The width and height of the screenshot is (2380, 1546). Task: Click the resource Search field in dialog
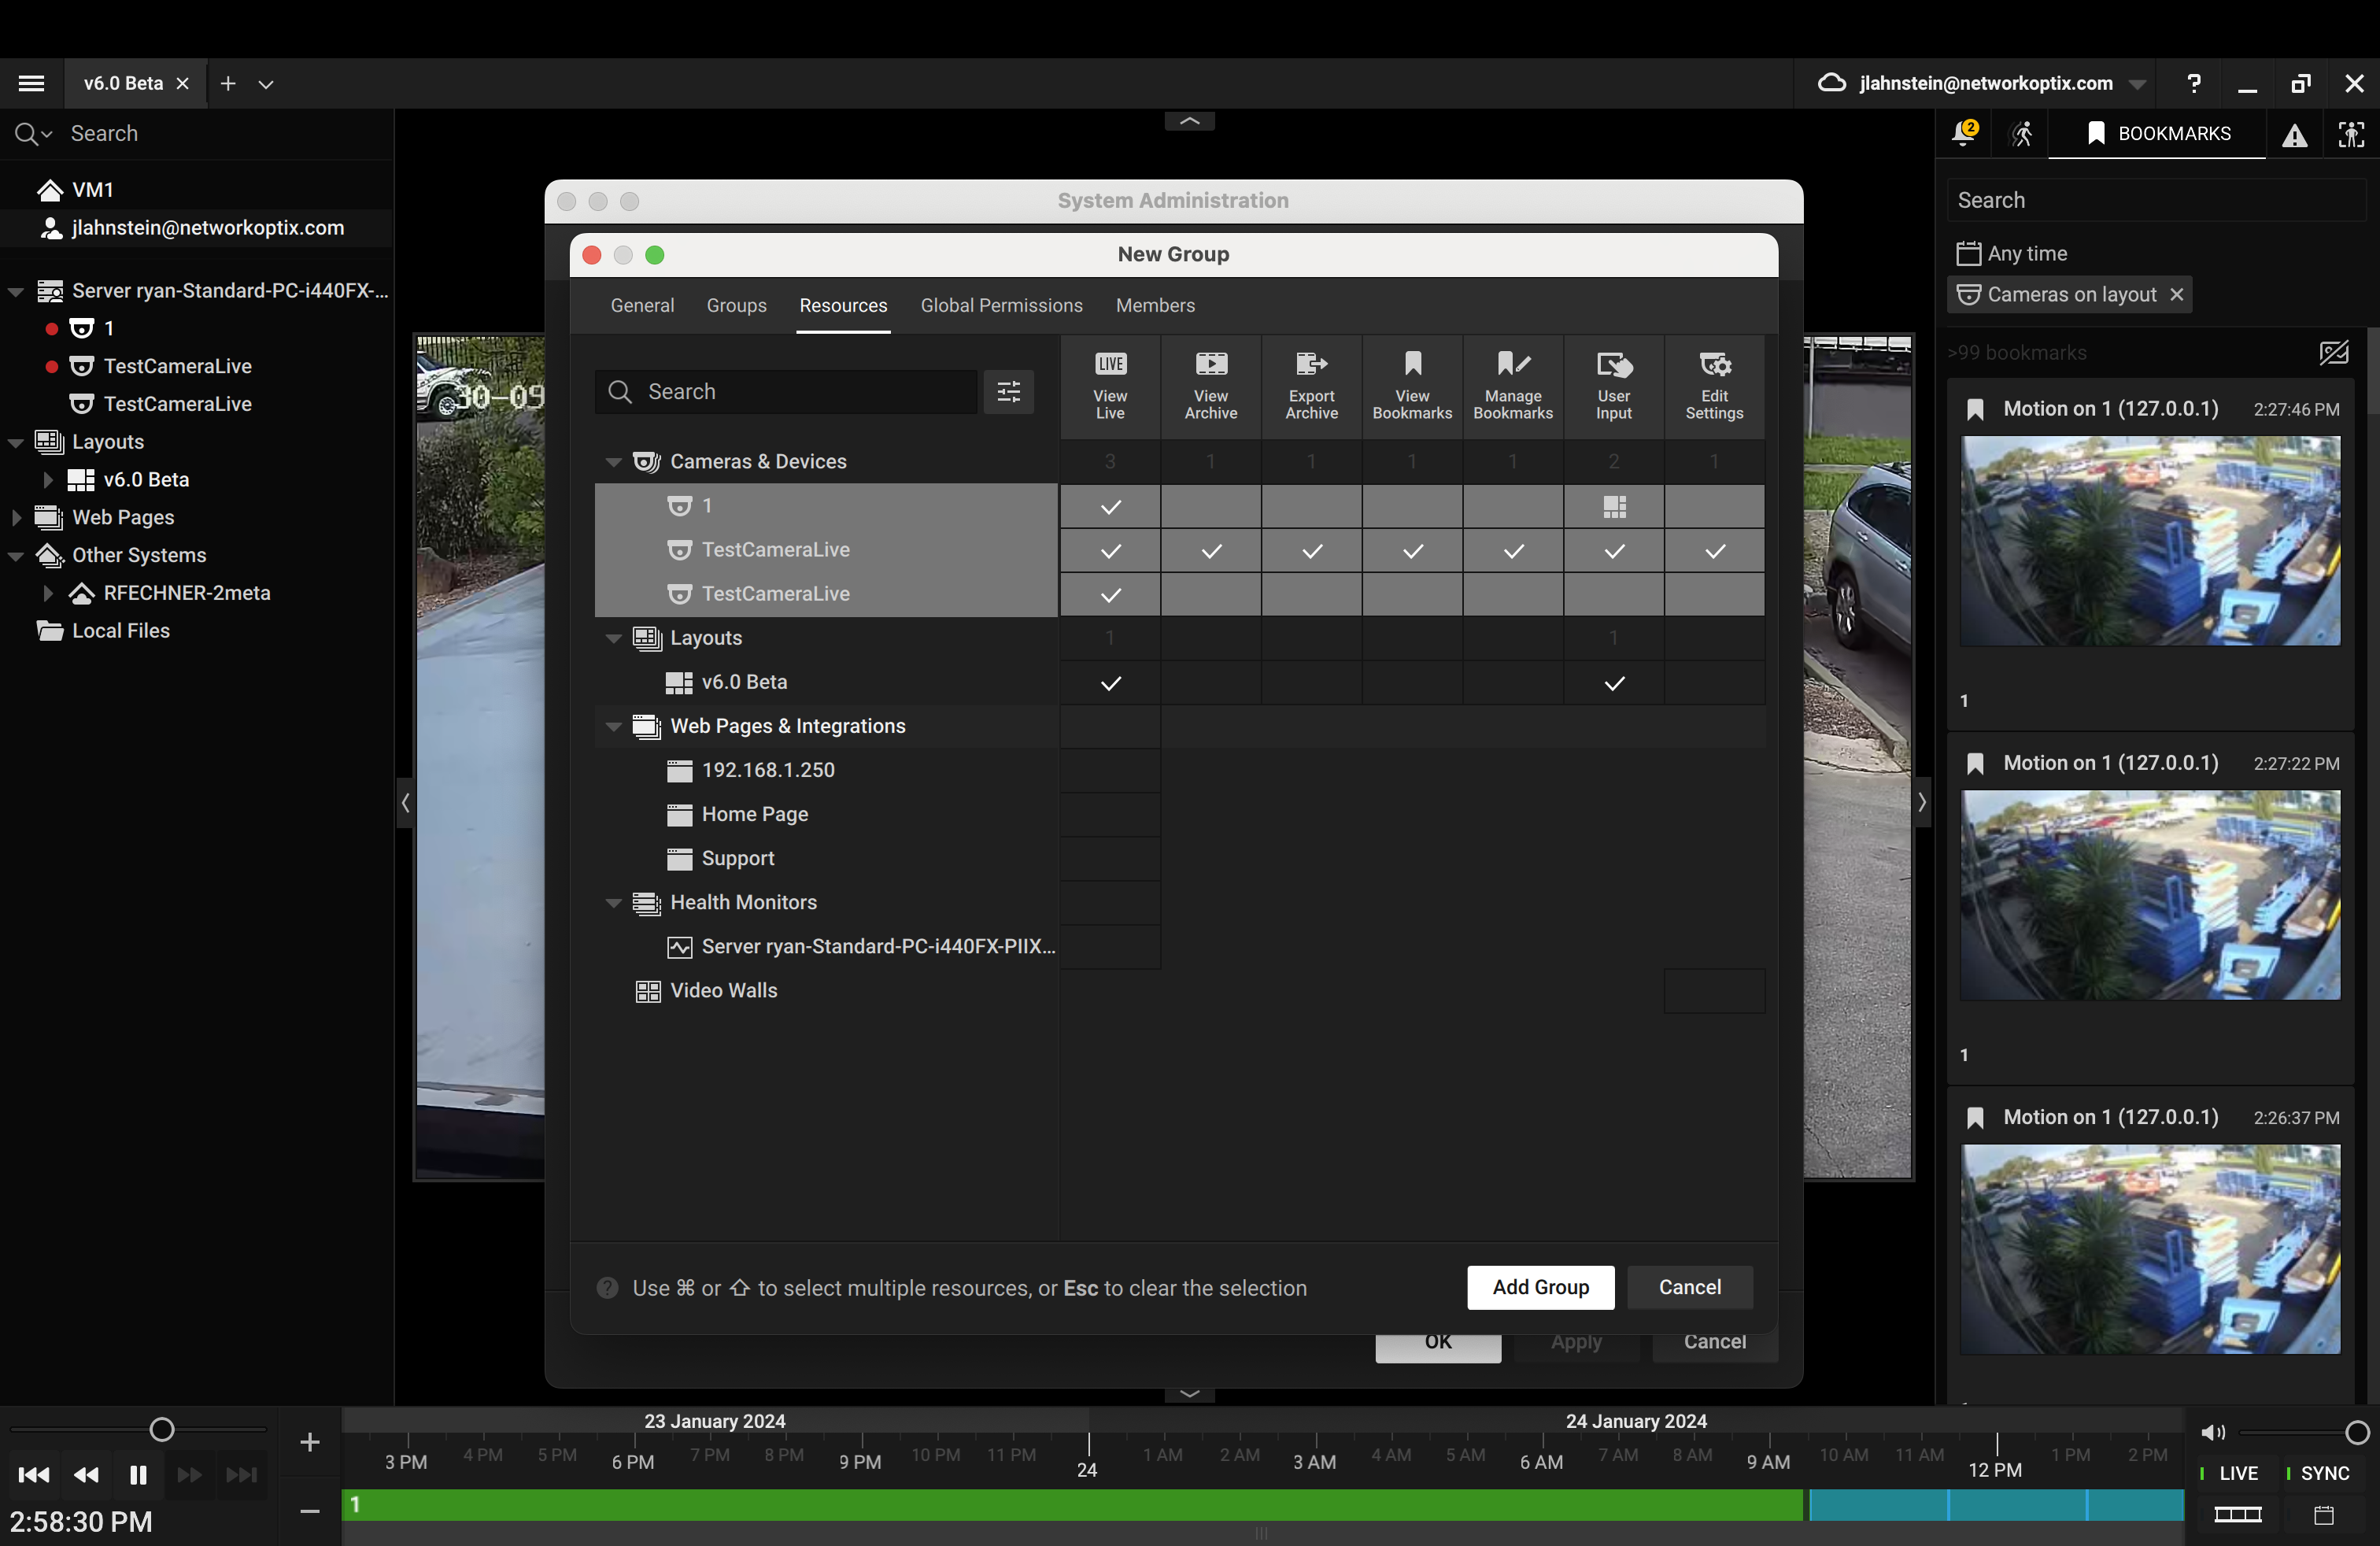click(786, 391)
